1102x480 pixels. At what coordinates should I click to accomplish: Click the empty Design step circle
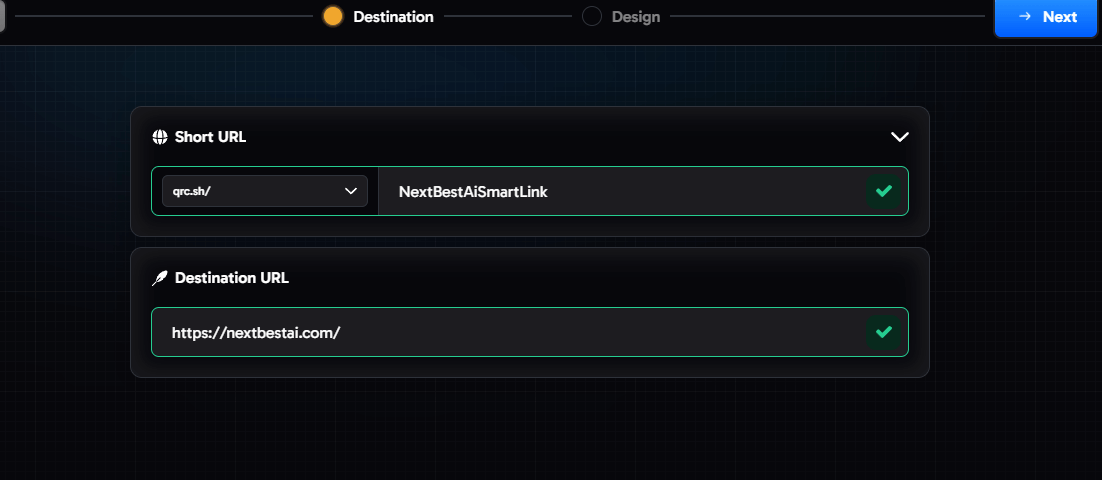592,16
